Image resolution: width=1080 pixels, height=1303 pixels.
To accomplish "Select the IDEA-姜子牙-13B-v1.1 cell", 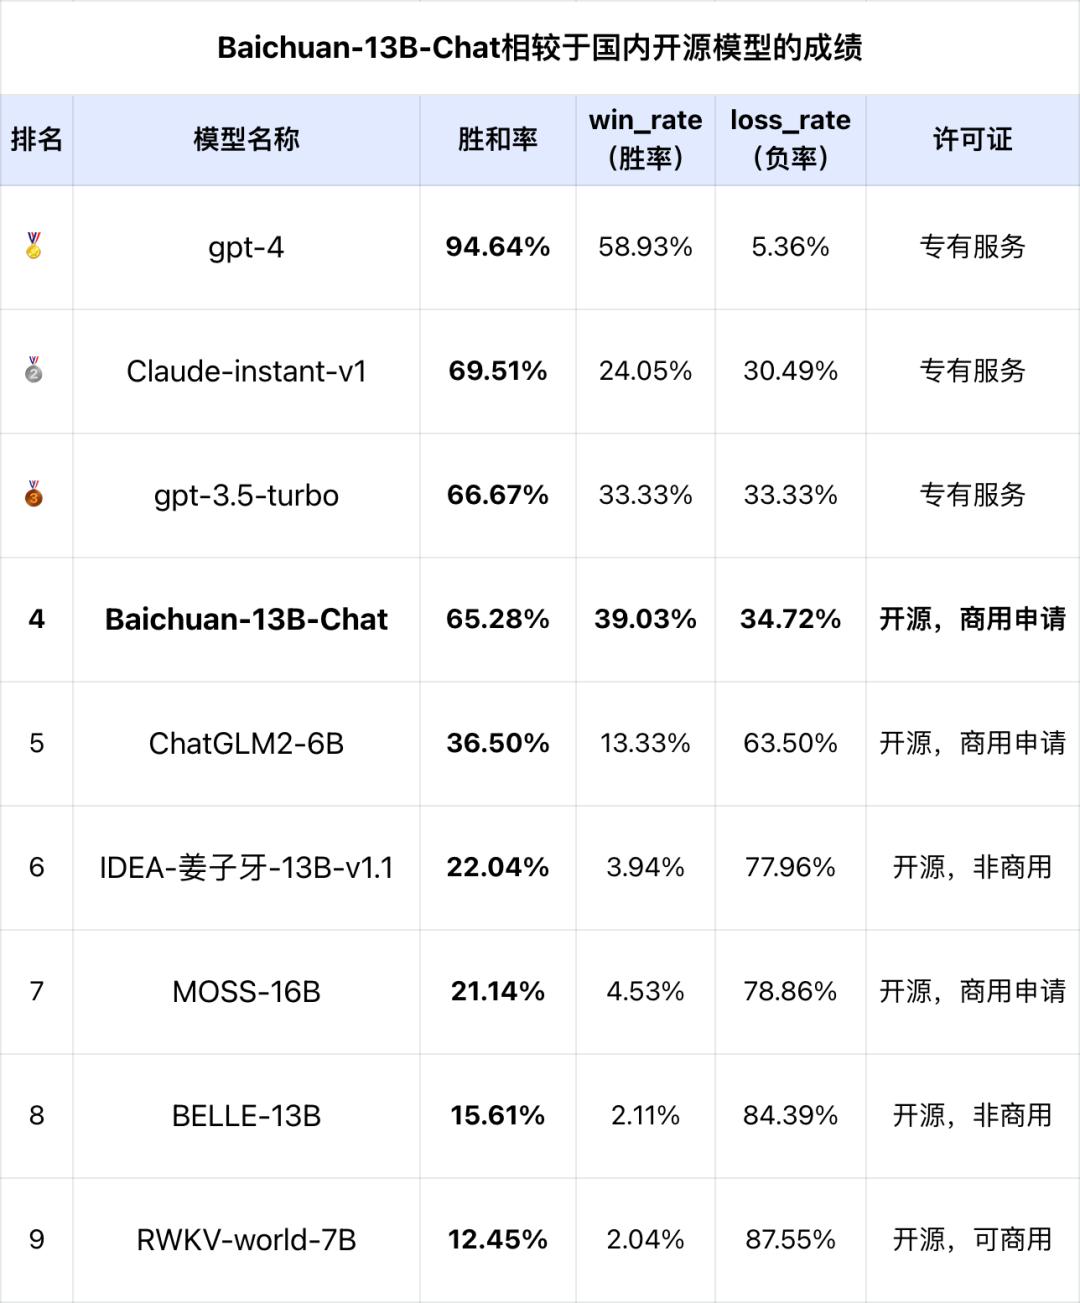I will [x=246, y=867].
